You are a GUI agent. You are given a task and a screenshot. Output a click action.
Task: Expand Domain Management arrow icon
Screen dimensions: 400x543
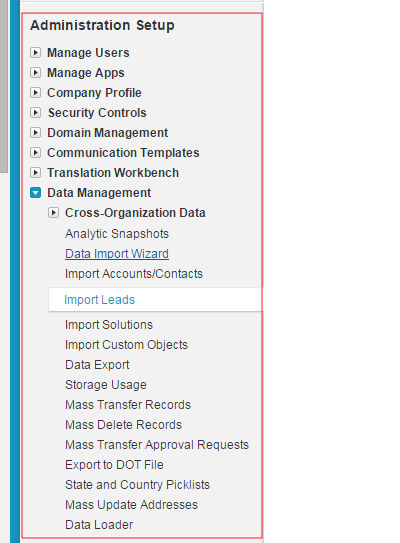35,133
